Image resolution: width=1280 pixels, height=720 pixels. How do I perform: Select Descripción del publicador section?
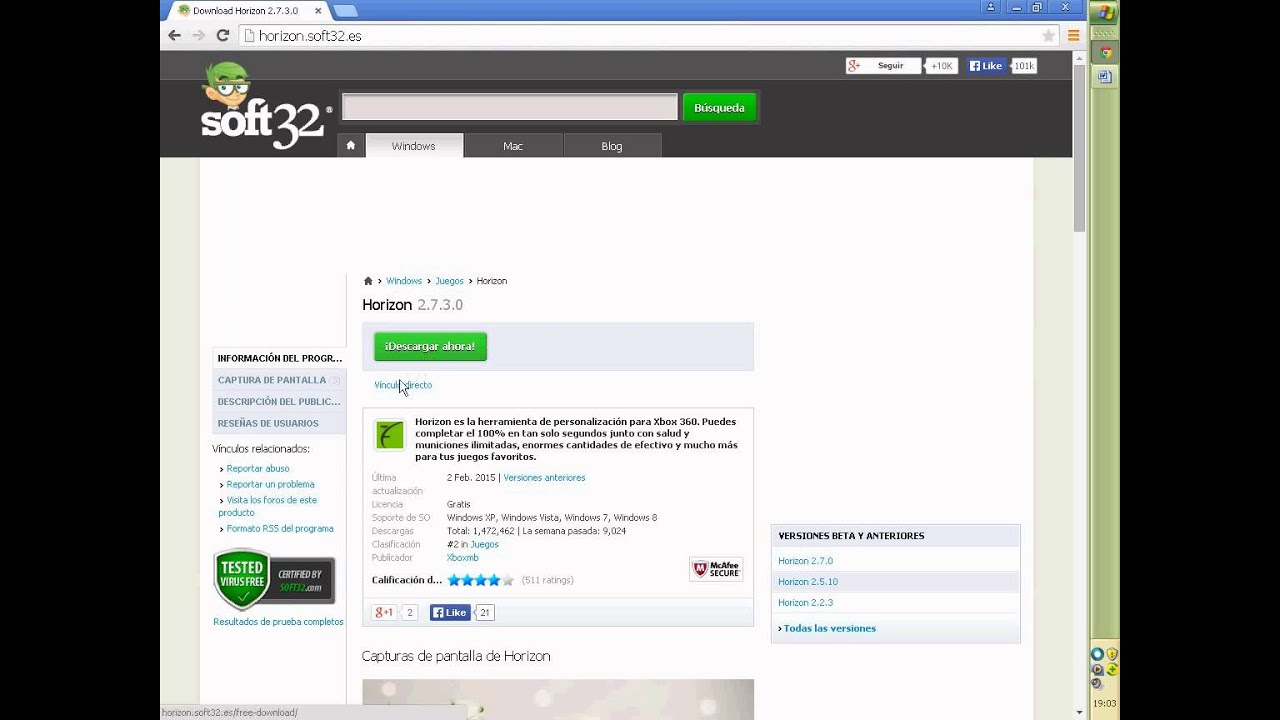coord(279,402)
